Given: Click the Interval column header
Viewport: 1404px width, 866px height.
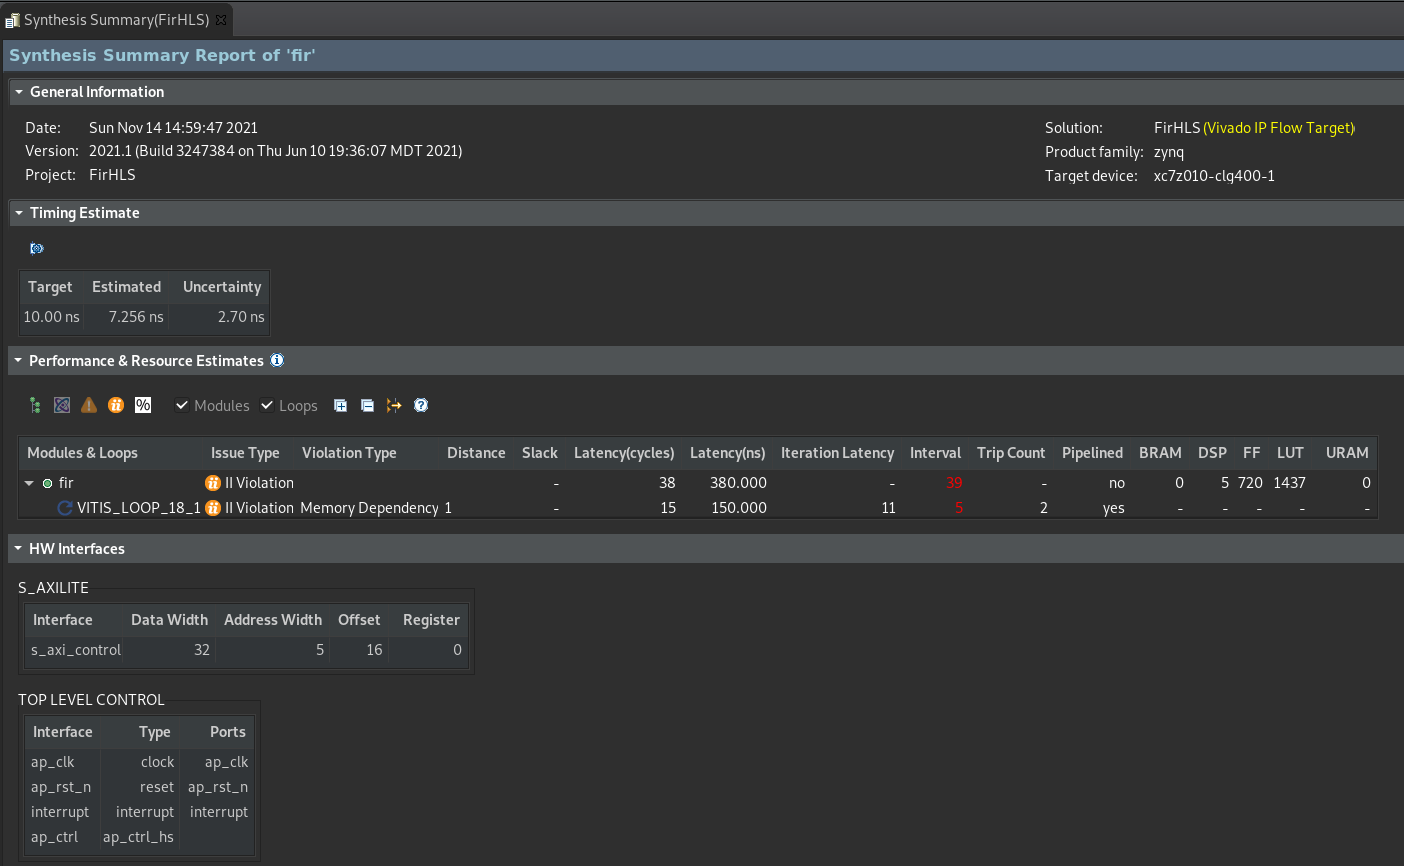Looking at the screenshot, I should tap(935, 453).
